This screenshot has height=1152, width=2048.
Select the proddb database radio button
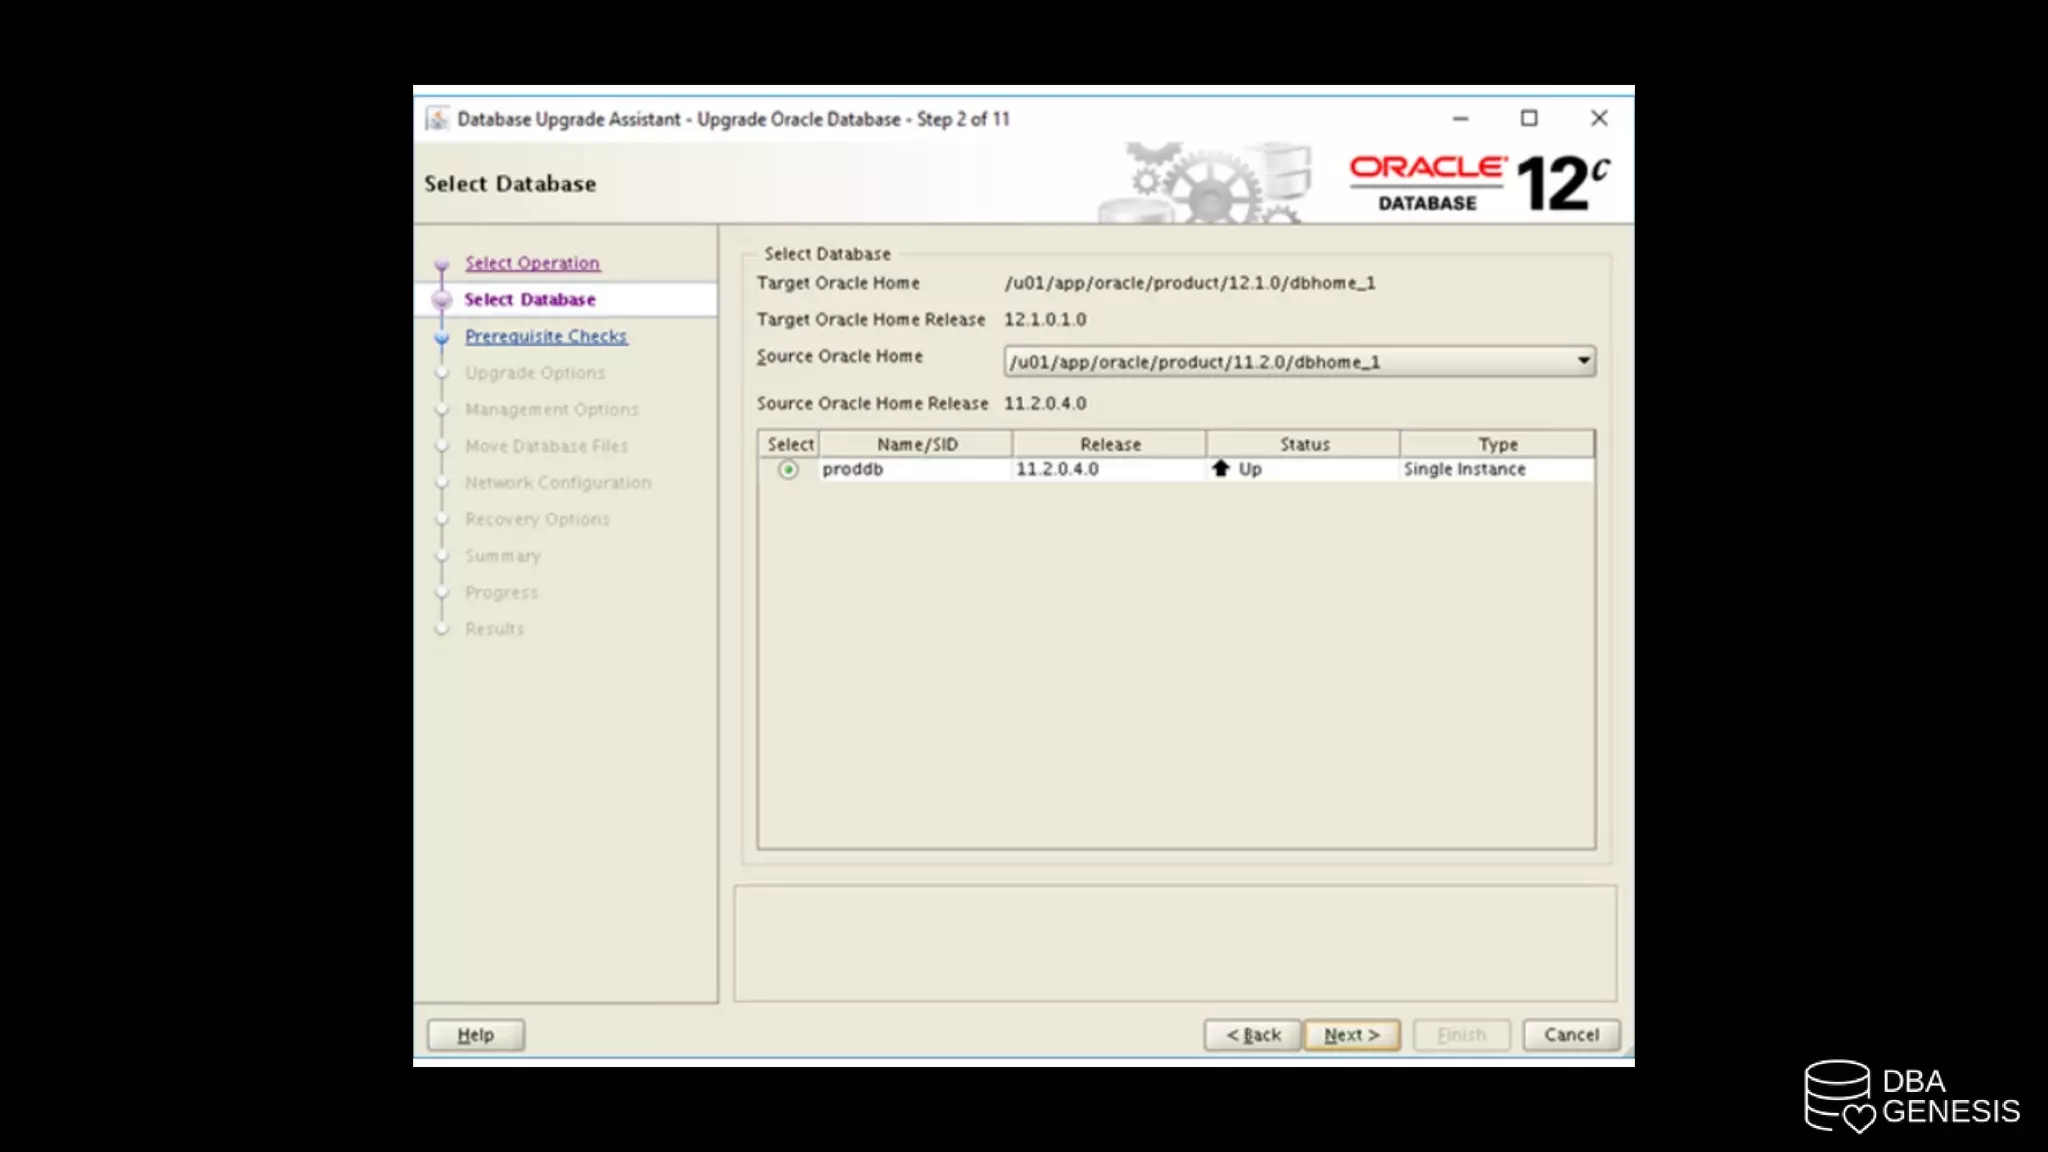(788, 469)
